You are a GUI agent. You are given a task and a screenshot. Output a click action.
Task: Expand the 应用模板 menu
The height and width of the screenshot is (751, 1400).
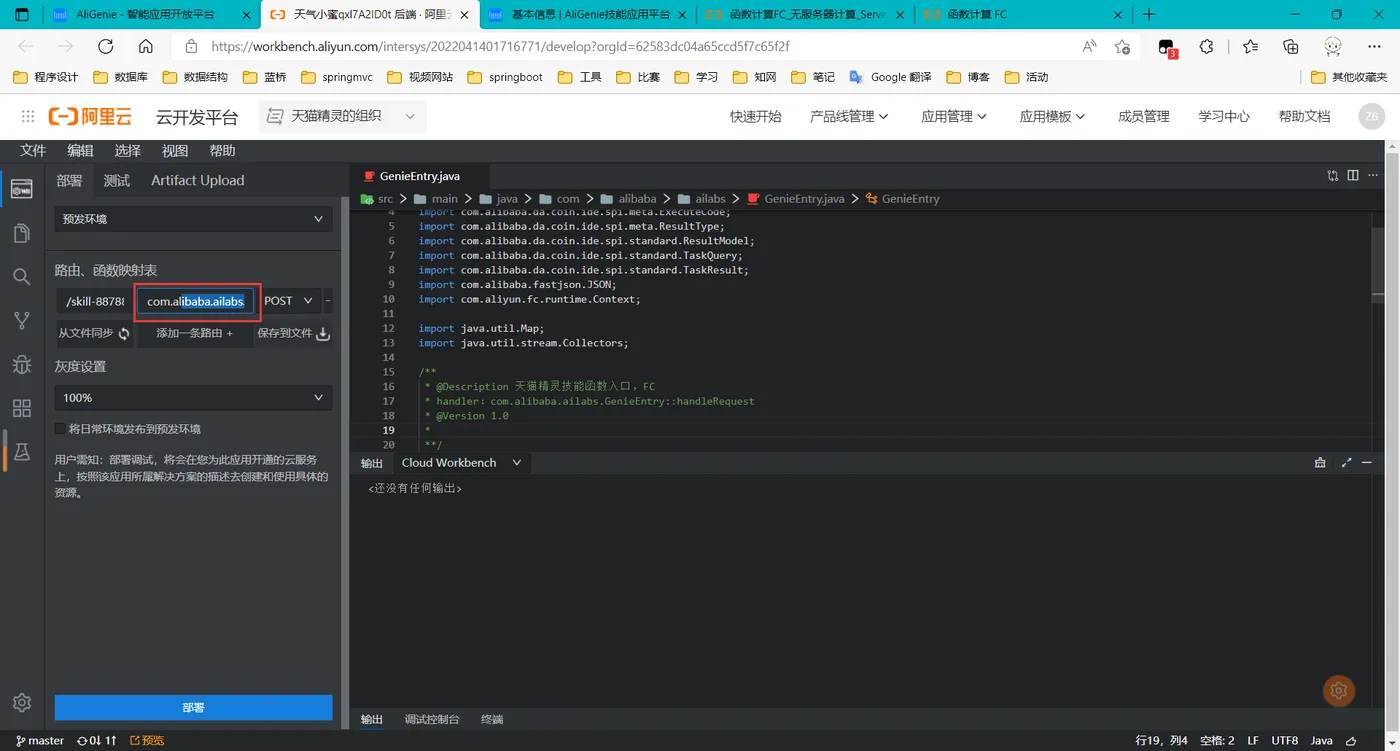pyautogui.click(x=1053, y=116)
